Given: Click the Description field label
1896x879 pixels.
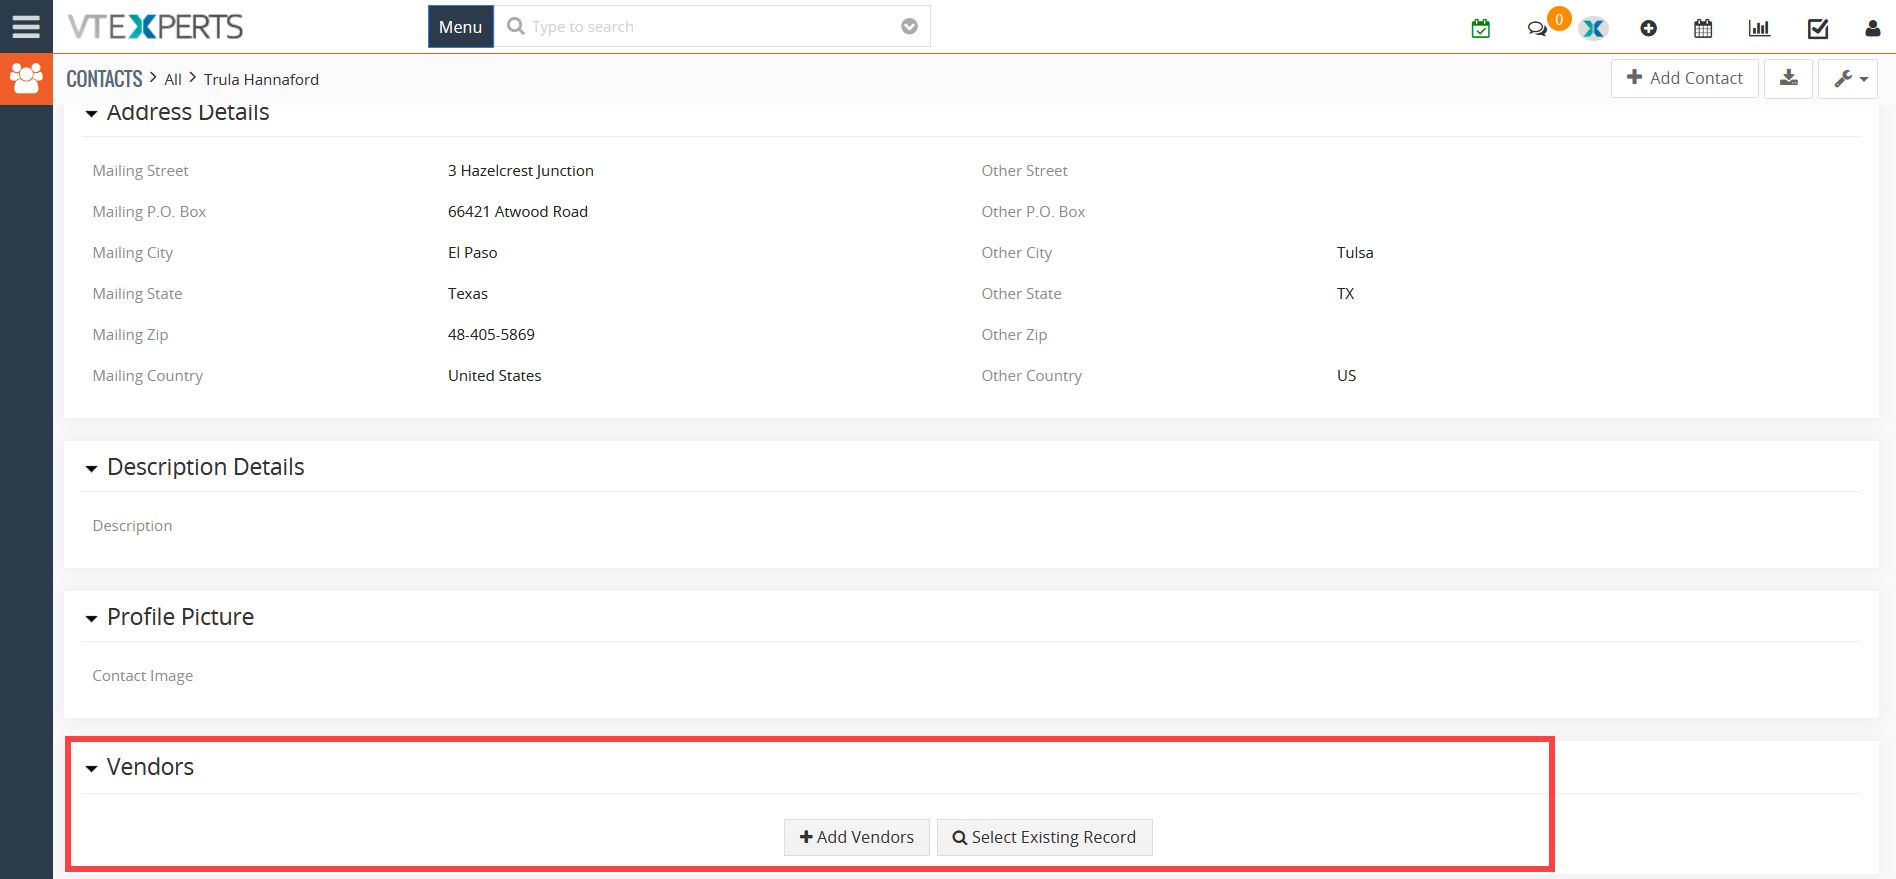Looking at the screenshot, I should coord(132,526).
